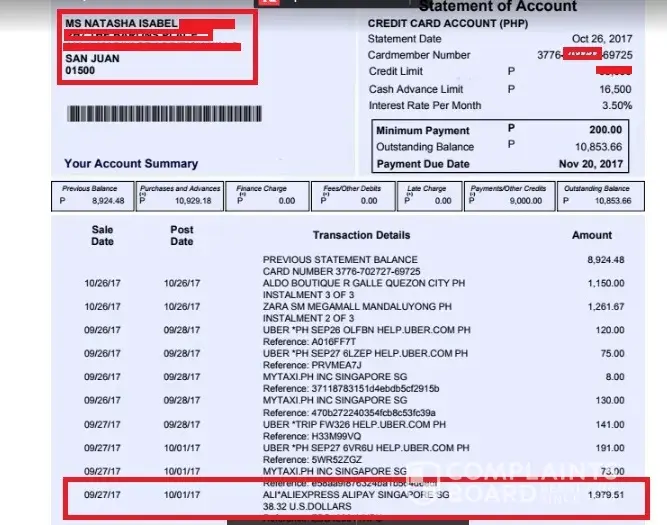Screen dimensions: 667x525
Task: Select the Purchases and Advances summary box
Action: [180, 196]
